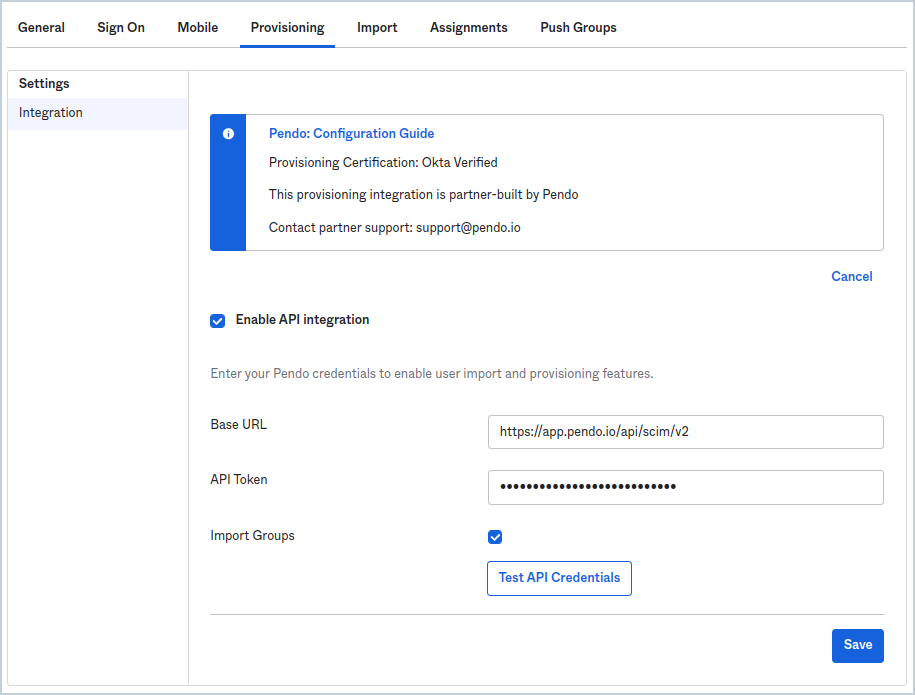
Task: Select Integration in Settings sidebar
Action: point(98,113)
